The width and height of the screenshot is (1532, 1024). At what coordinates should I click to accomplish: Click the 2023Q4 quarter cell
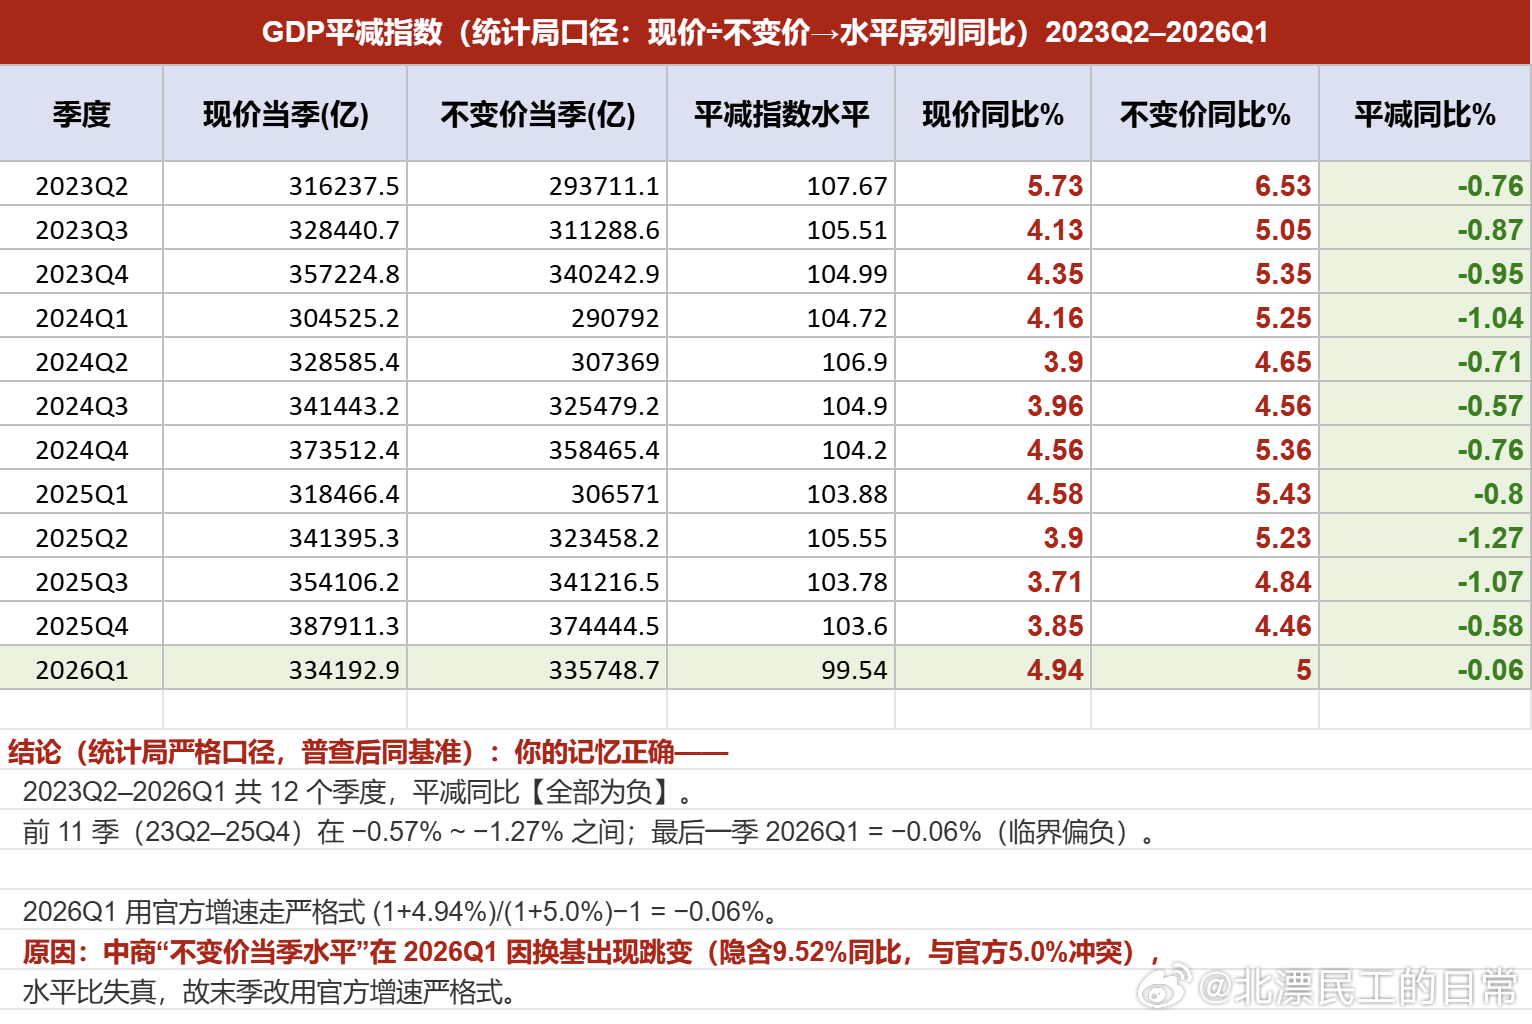point(82,274)
